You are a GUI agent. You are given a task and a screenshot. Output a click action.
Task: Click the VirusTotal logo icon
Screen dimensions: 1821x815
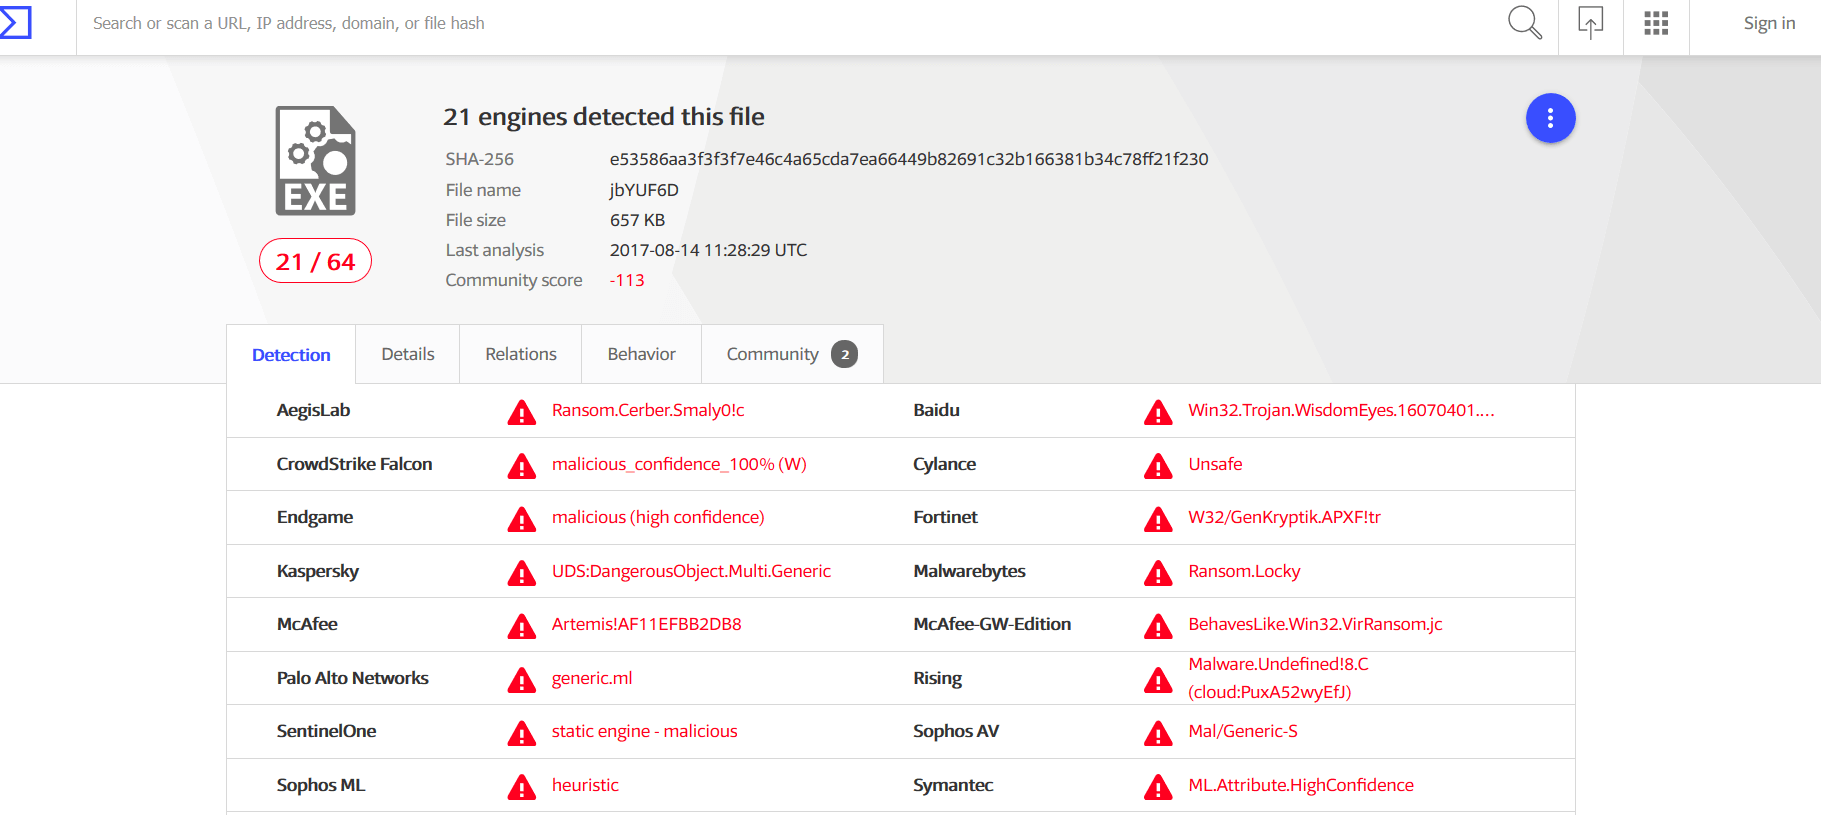pyautogui.click(x=15, y=22)
